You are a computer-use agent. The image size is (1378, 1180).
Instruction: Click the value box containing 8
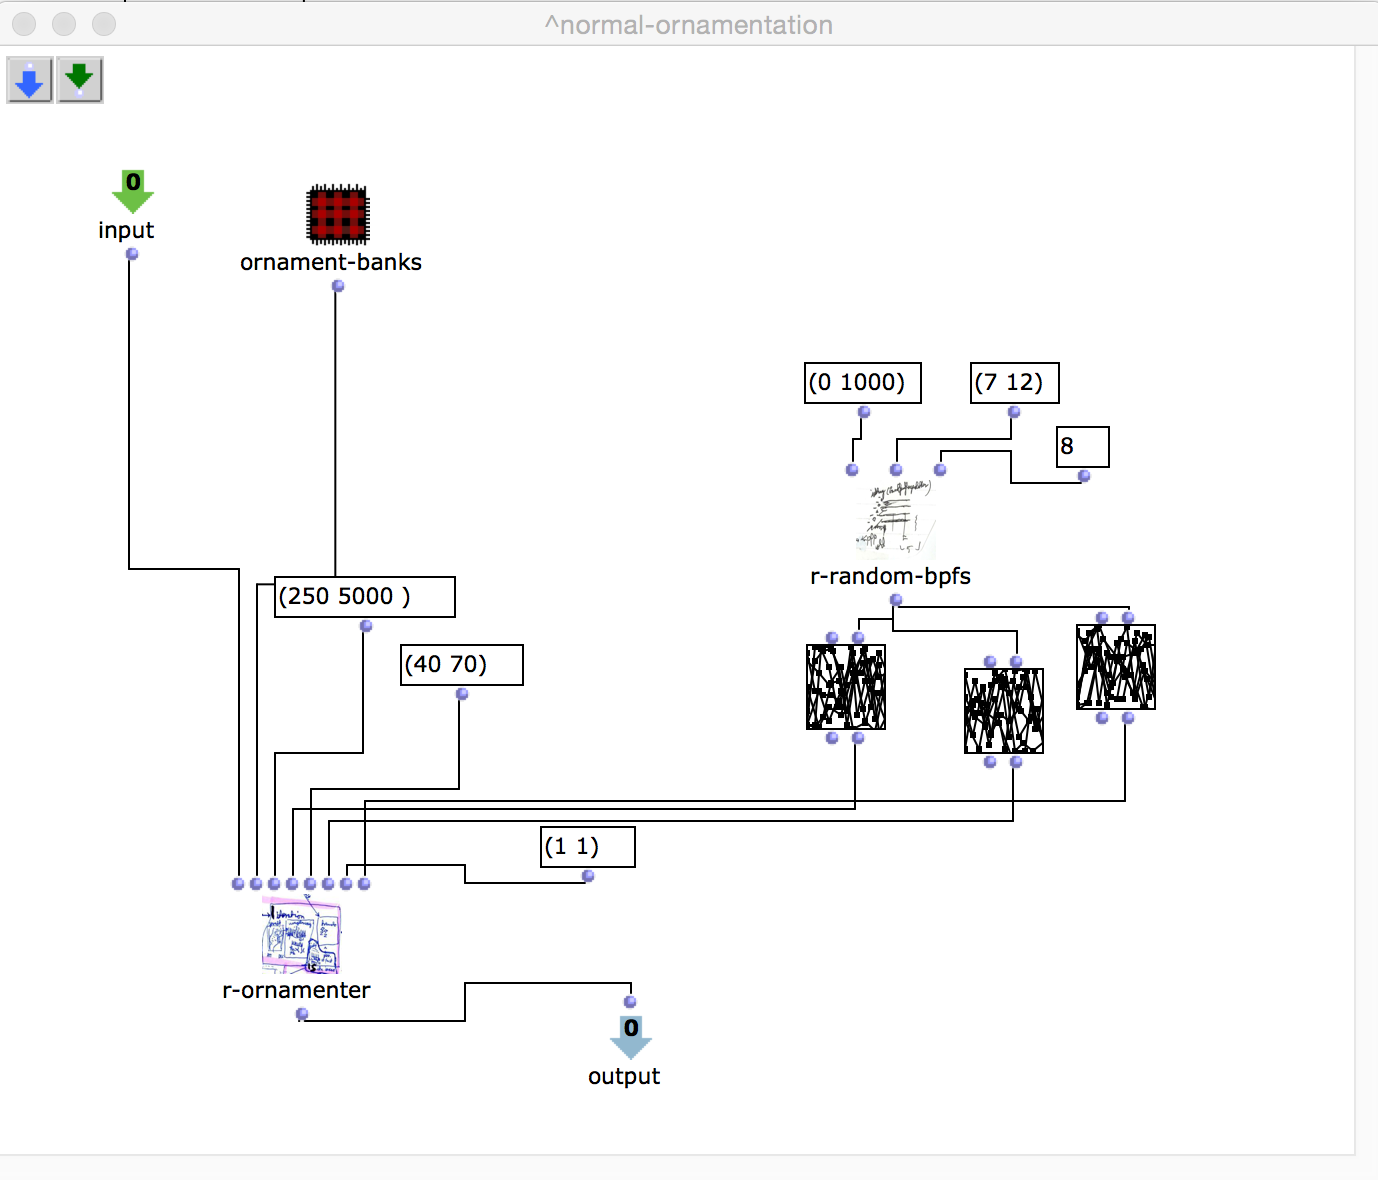pos(1082,447)
